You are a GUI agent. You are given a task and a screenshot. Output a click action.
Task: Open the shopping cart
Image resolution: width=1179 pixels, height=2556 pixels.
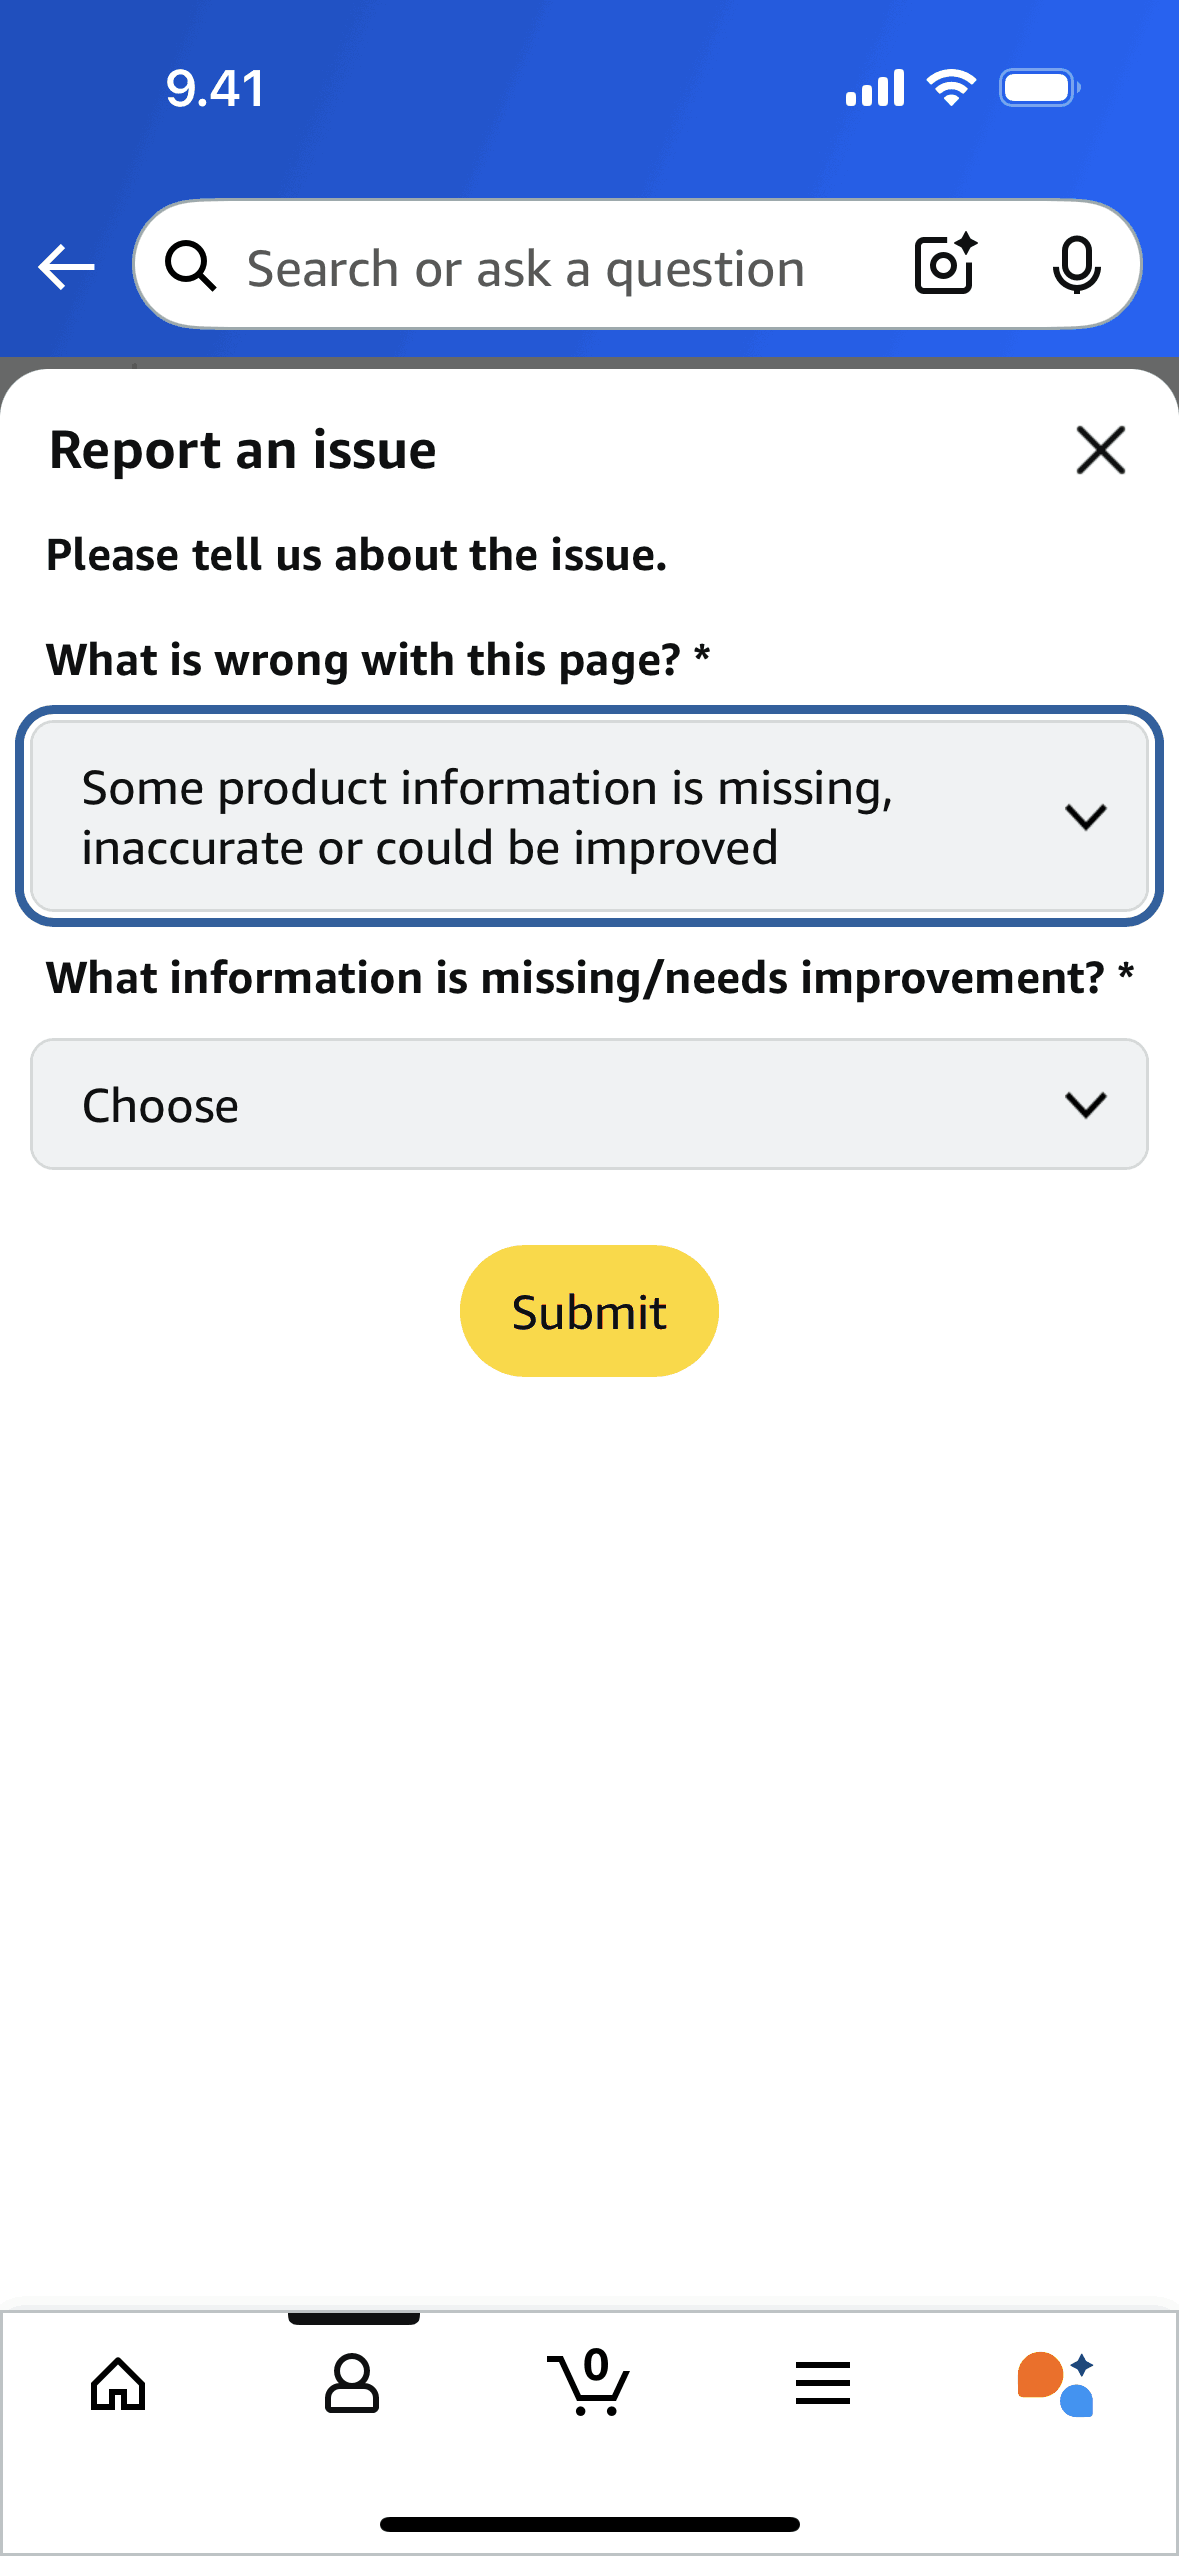click(x=590, y=2384)
